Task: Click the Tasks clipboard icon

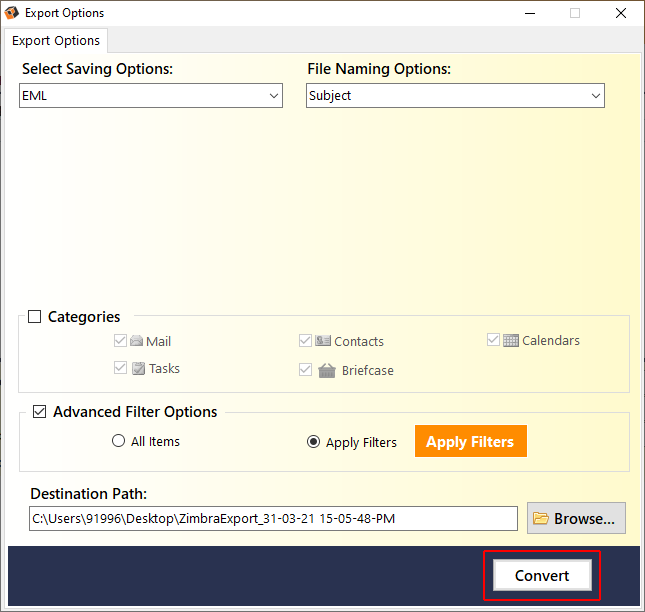Action: tap(138, 369)
